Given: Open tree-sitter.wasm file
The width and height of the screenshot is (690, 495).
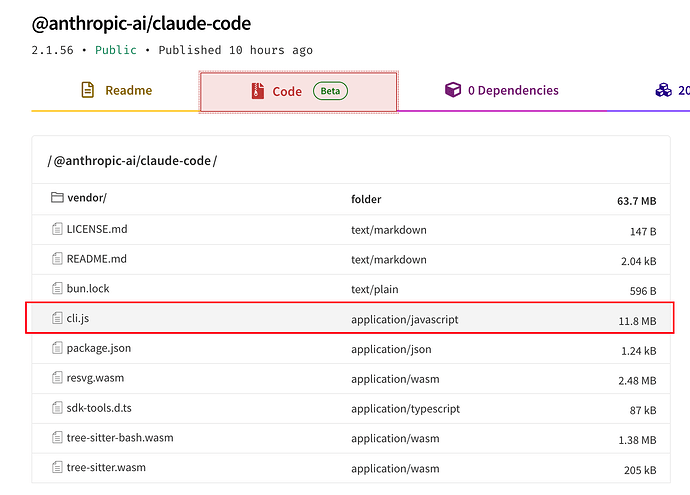Looking at the screenshot, I should click(106, 467).
